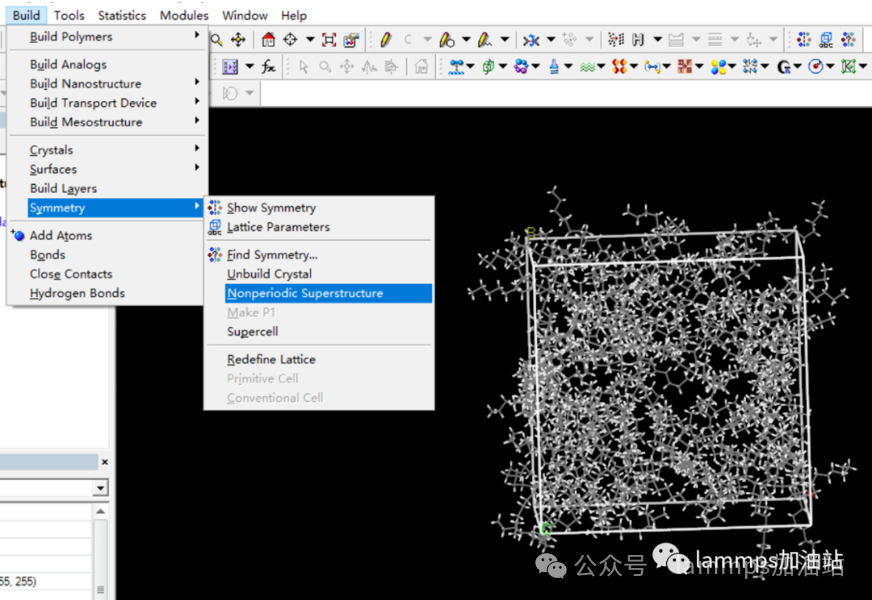
Task: Click the Clean structure icon
Action: click(531, 39)
